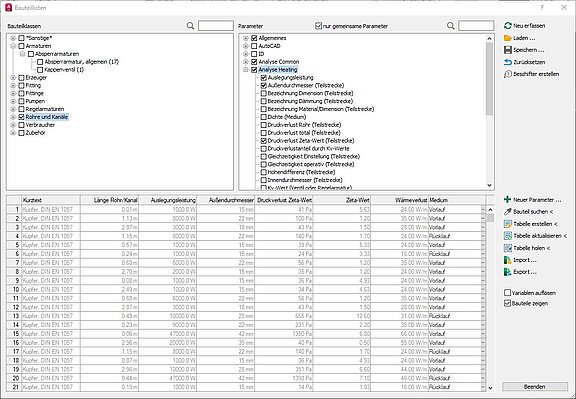Check Kappenventil (1) checkbox

40,70
